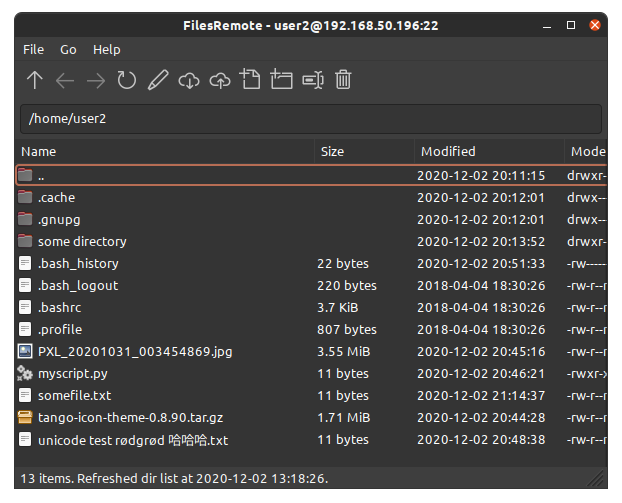Click gear icon beside myscript.py
Screen dimensions: 622x503
(25, 373)
